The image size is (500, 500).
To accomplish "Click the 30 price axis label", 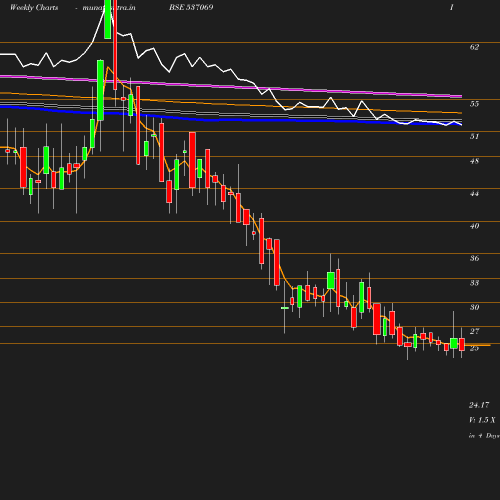I will (474, 307).
